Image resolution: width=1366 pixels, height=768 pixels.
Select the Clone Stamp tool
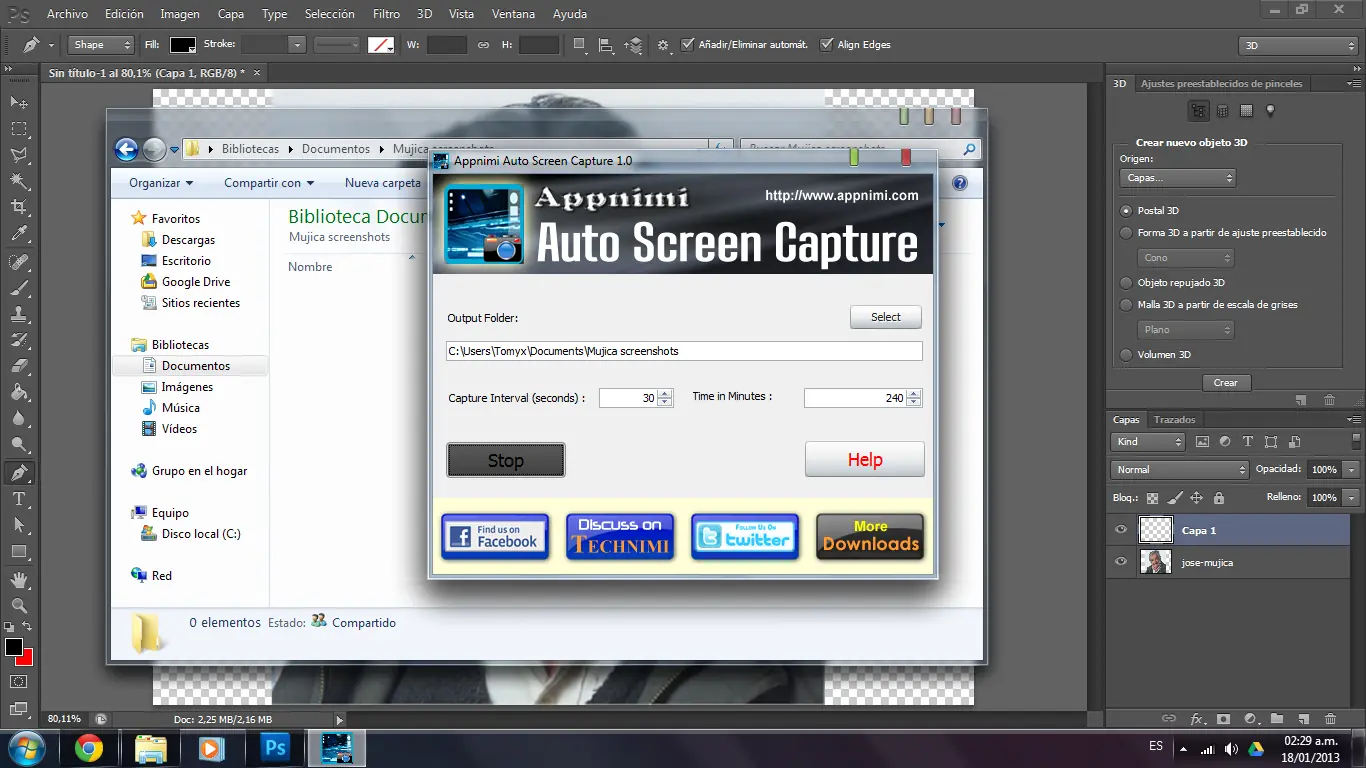point(19,314)
